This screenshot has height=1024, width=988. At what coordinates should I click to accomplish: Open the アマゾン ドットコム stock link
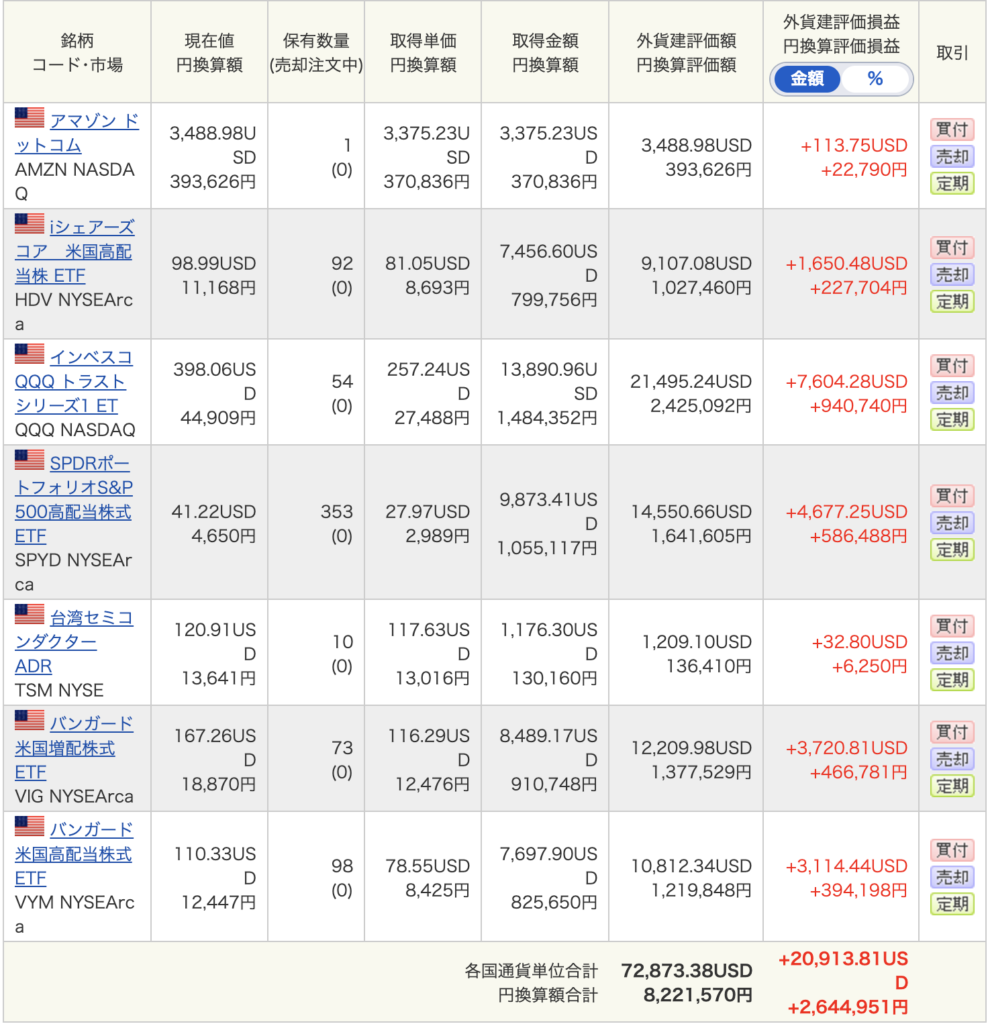tap(77, 133)
